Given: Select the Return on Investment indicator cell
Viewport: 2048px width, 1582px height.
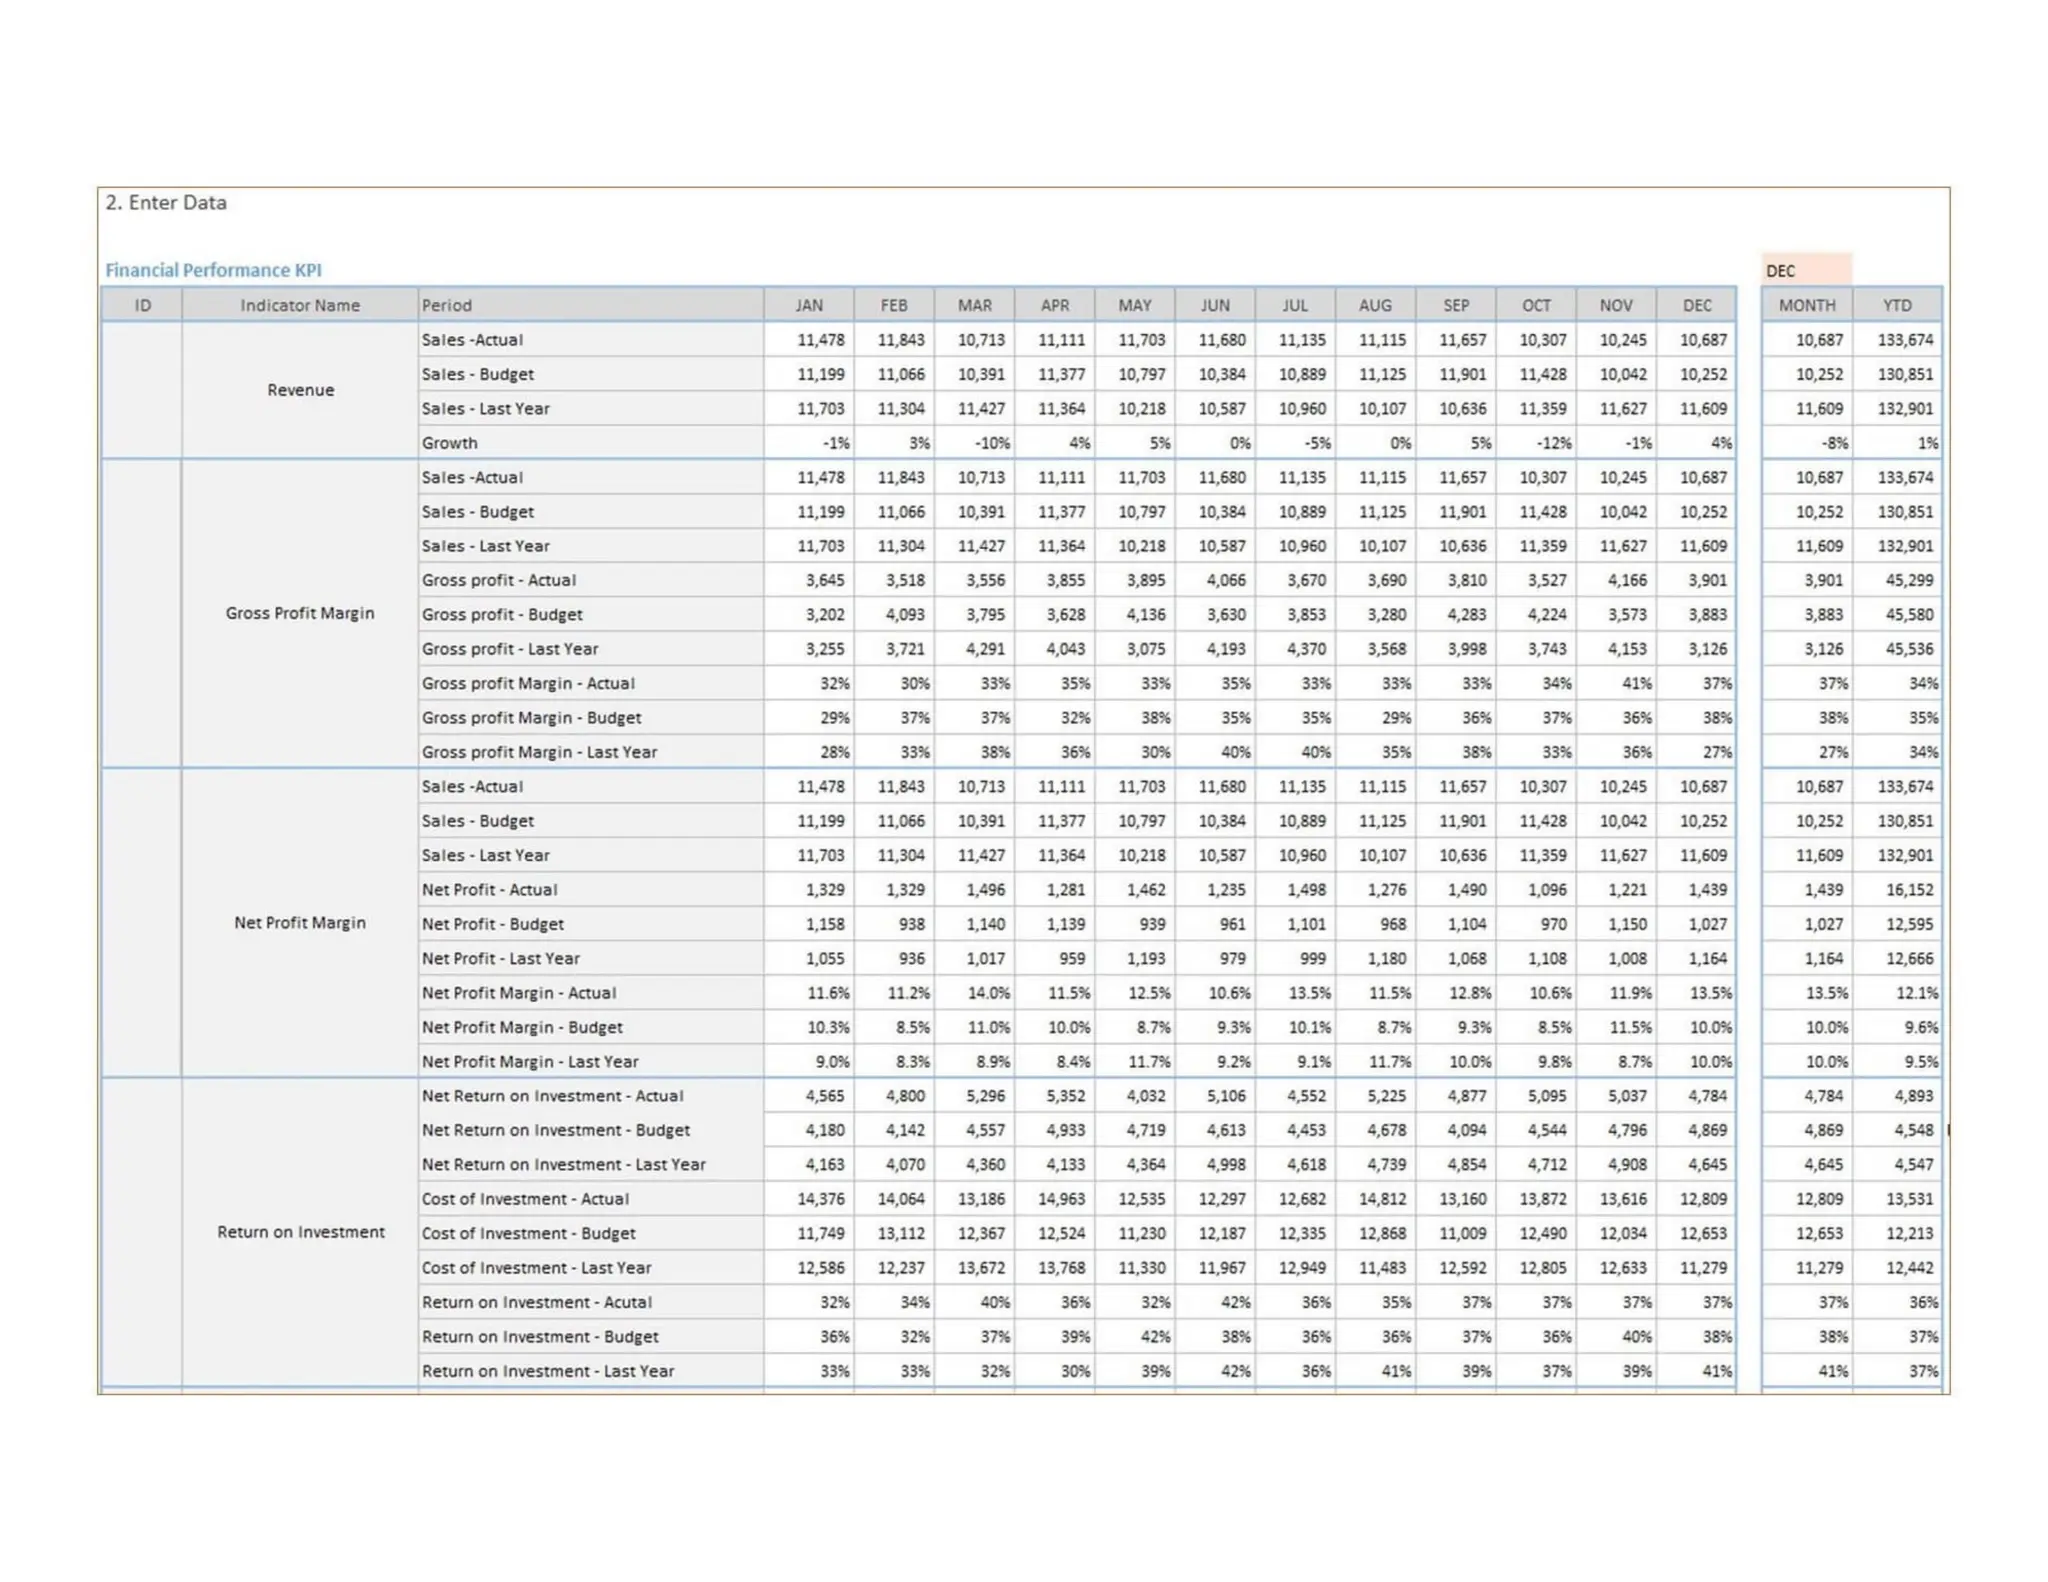Looking at the screenshot, I should tap(300, 1232).
